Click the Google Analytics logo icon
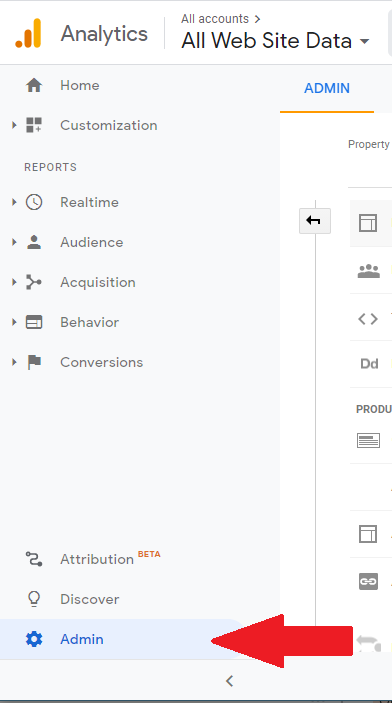Image resolution: width=392 pixels, height=703 pixels. click(x=28, y=33)
